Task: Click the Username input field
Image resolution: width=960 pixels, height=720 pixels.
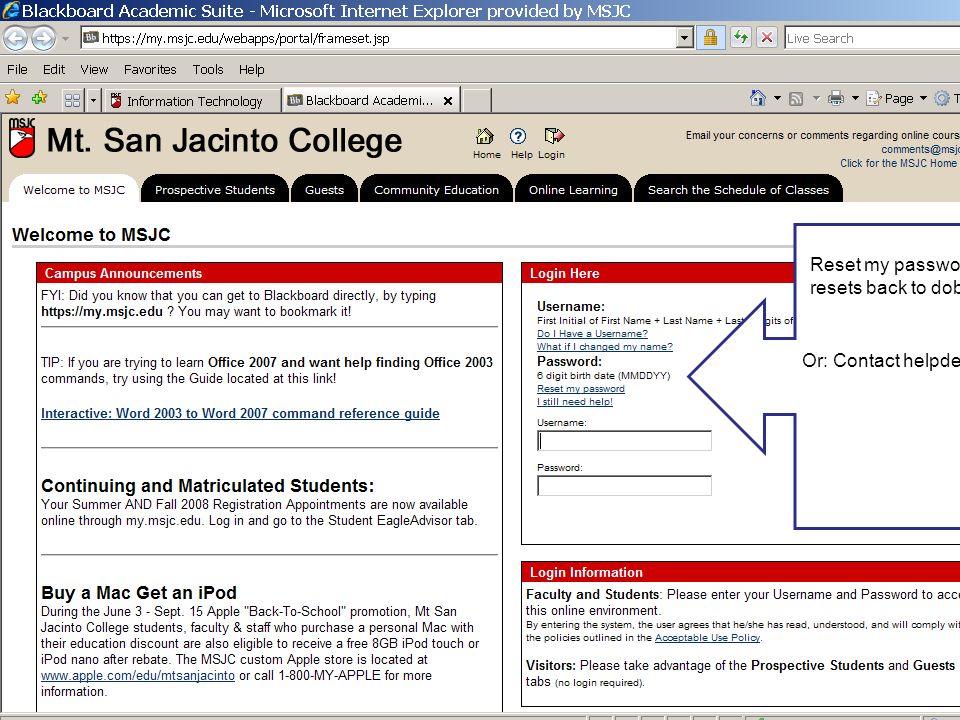Action: (624, 441)
